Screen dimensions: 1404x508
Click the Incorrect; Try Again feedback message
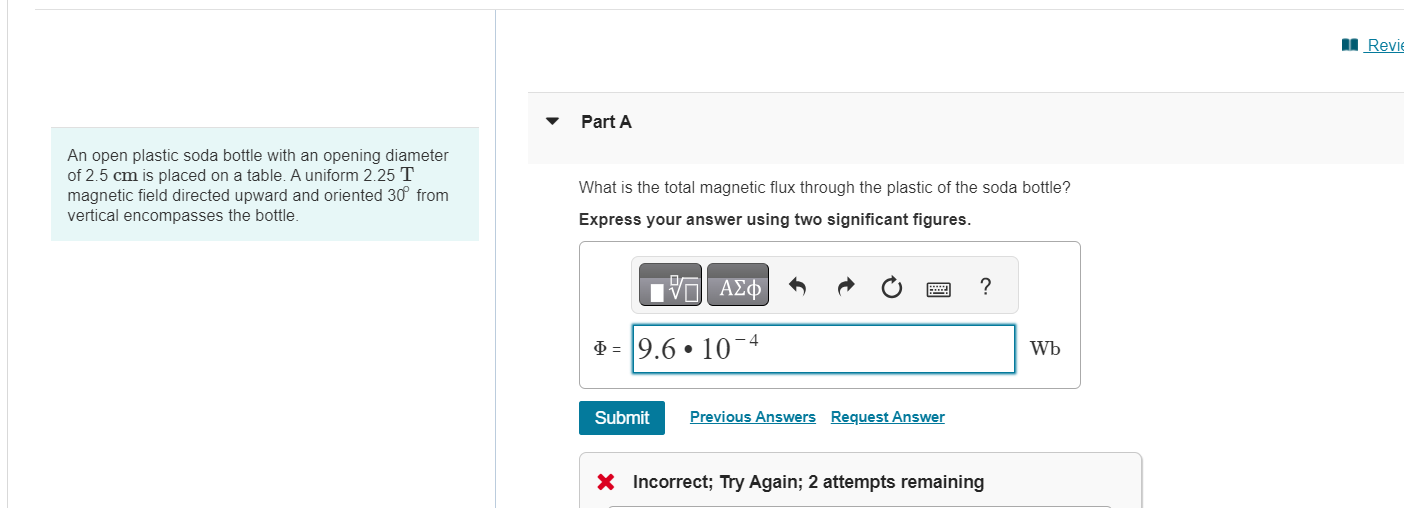(808, 482)
